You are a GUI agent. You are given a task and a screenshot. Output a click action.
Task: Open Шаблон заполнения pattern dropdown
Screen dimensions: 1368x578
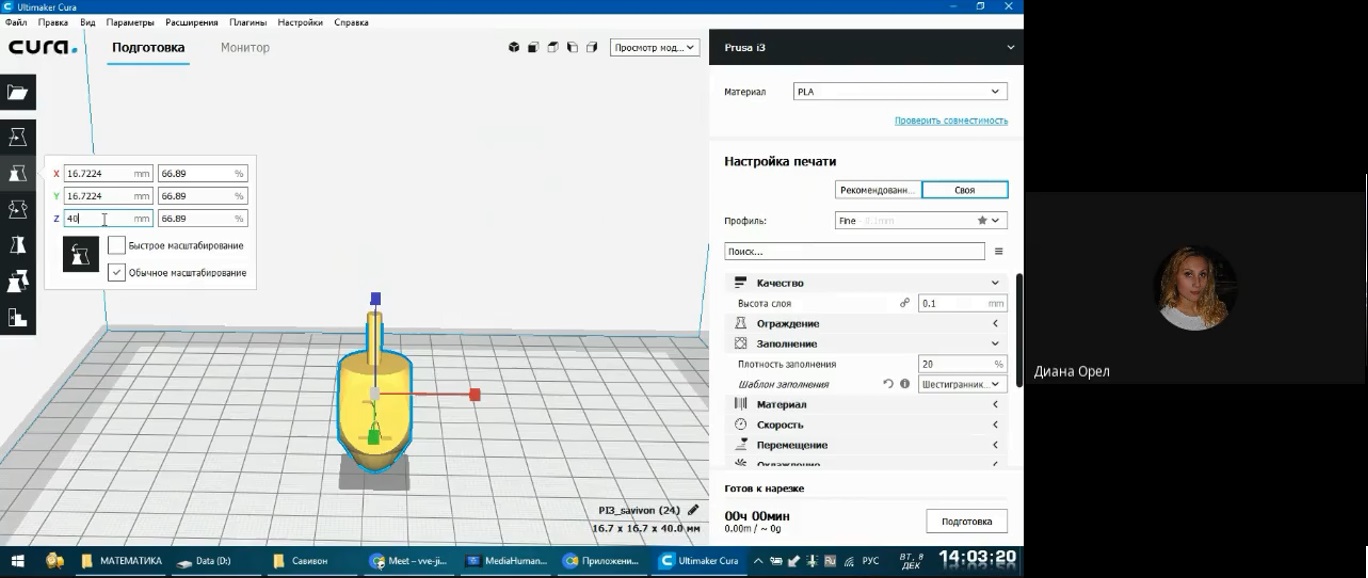962,384
